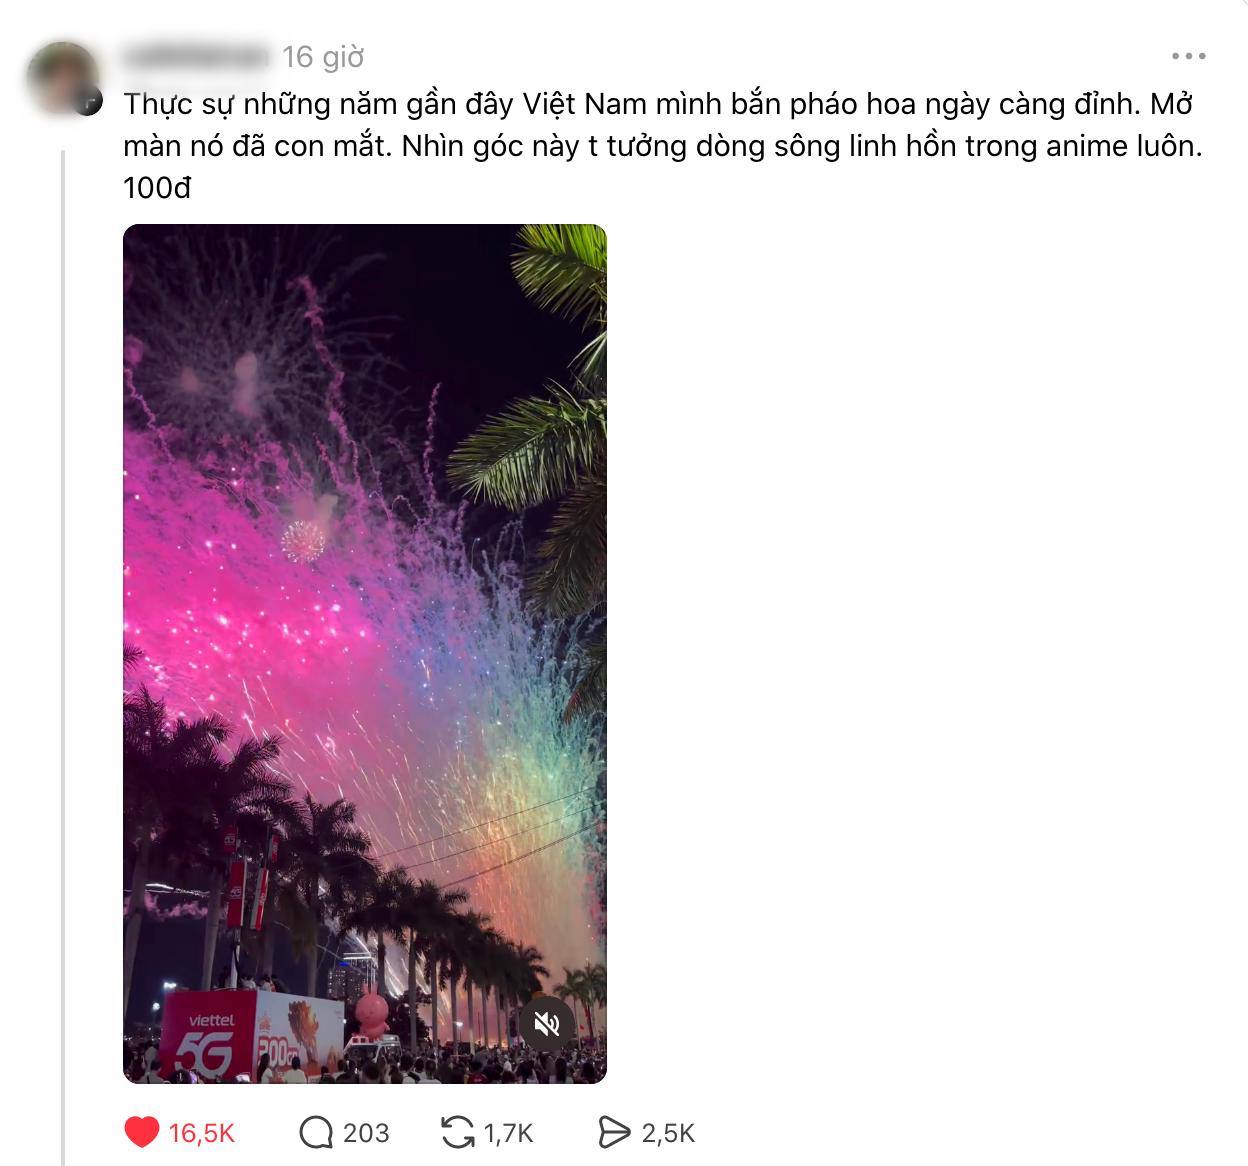
Task: Click the vertical thread line under avatar
Action: click(x=64, y=657)
